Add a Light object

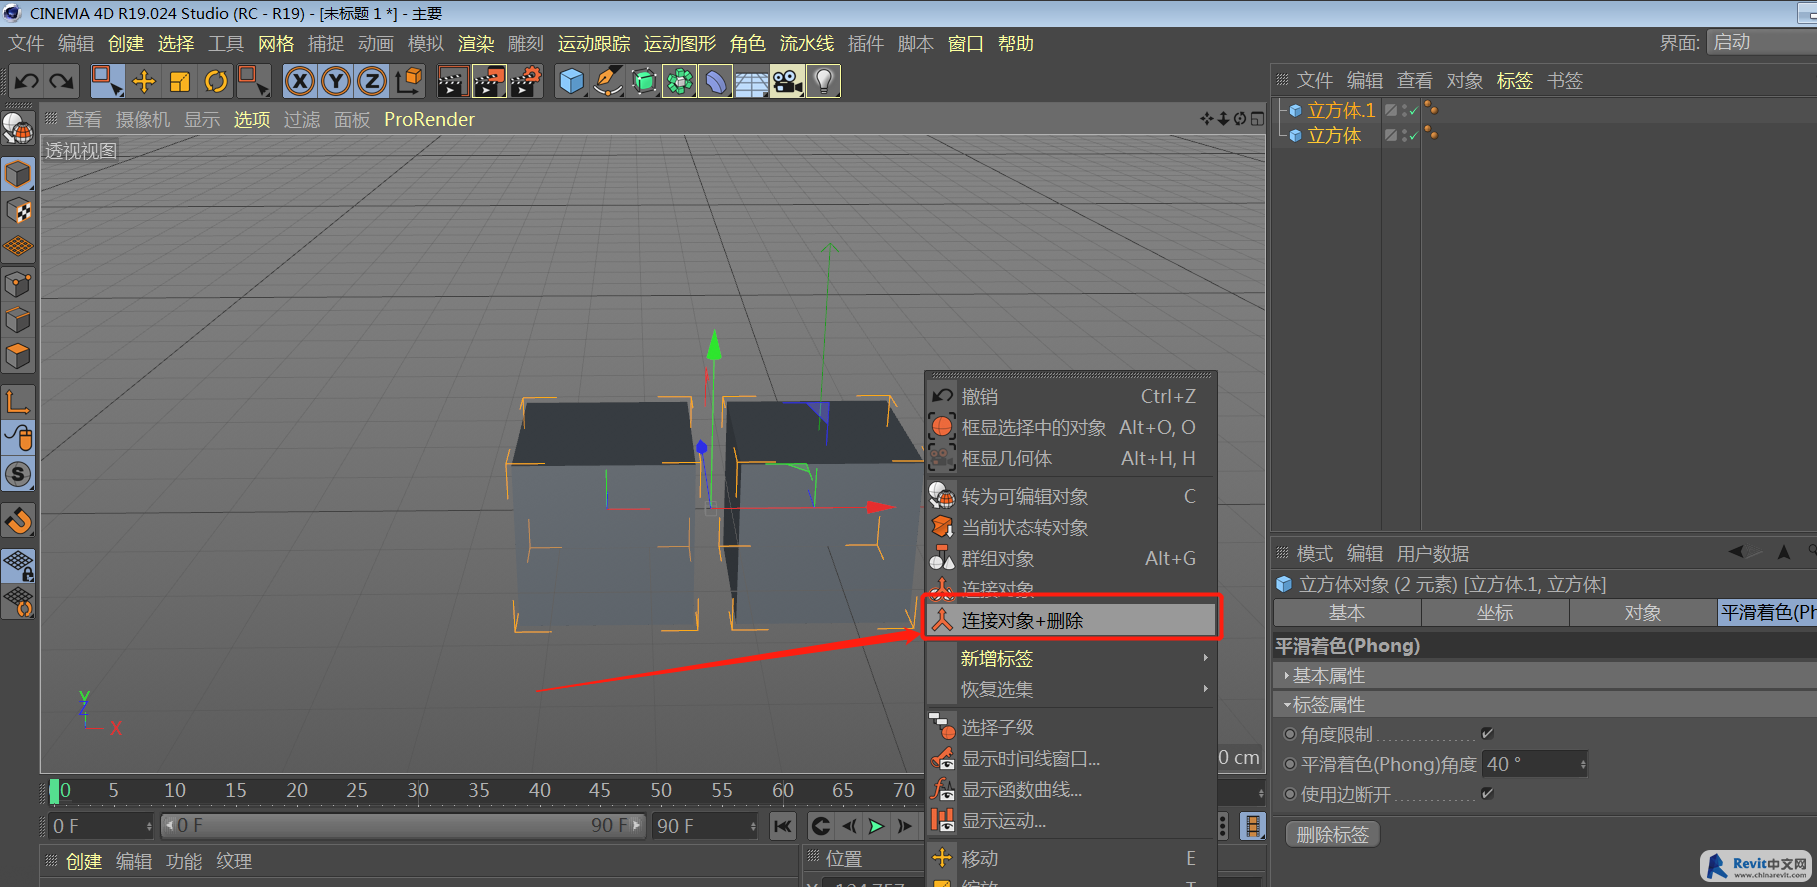pos(823,81)
